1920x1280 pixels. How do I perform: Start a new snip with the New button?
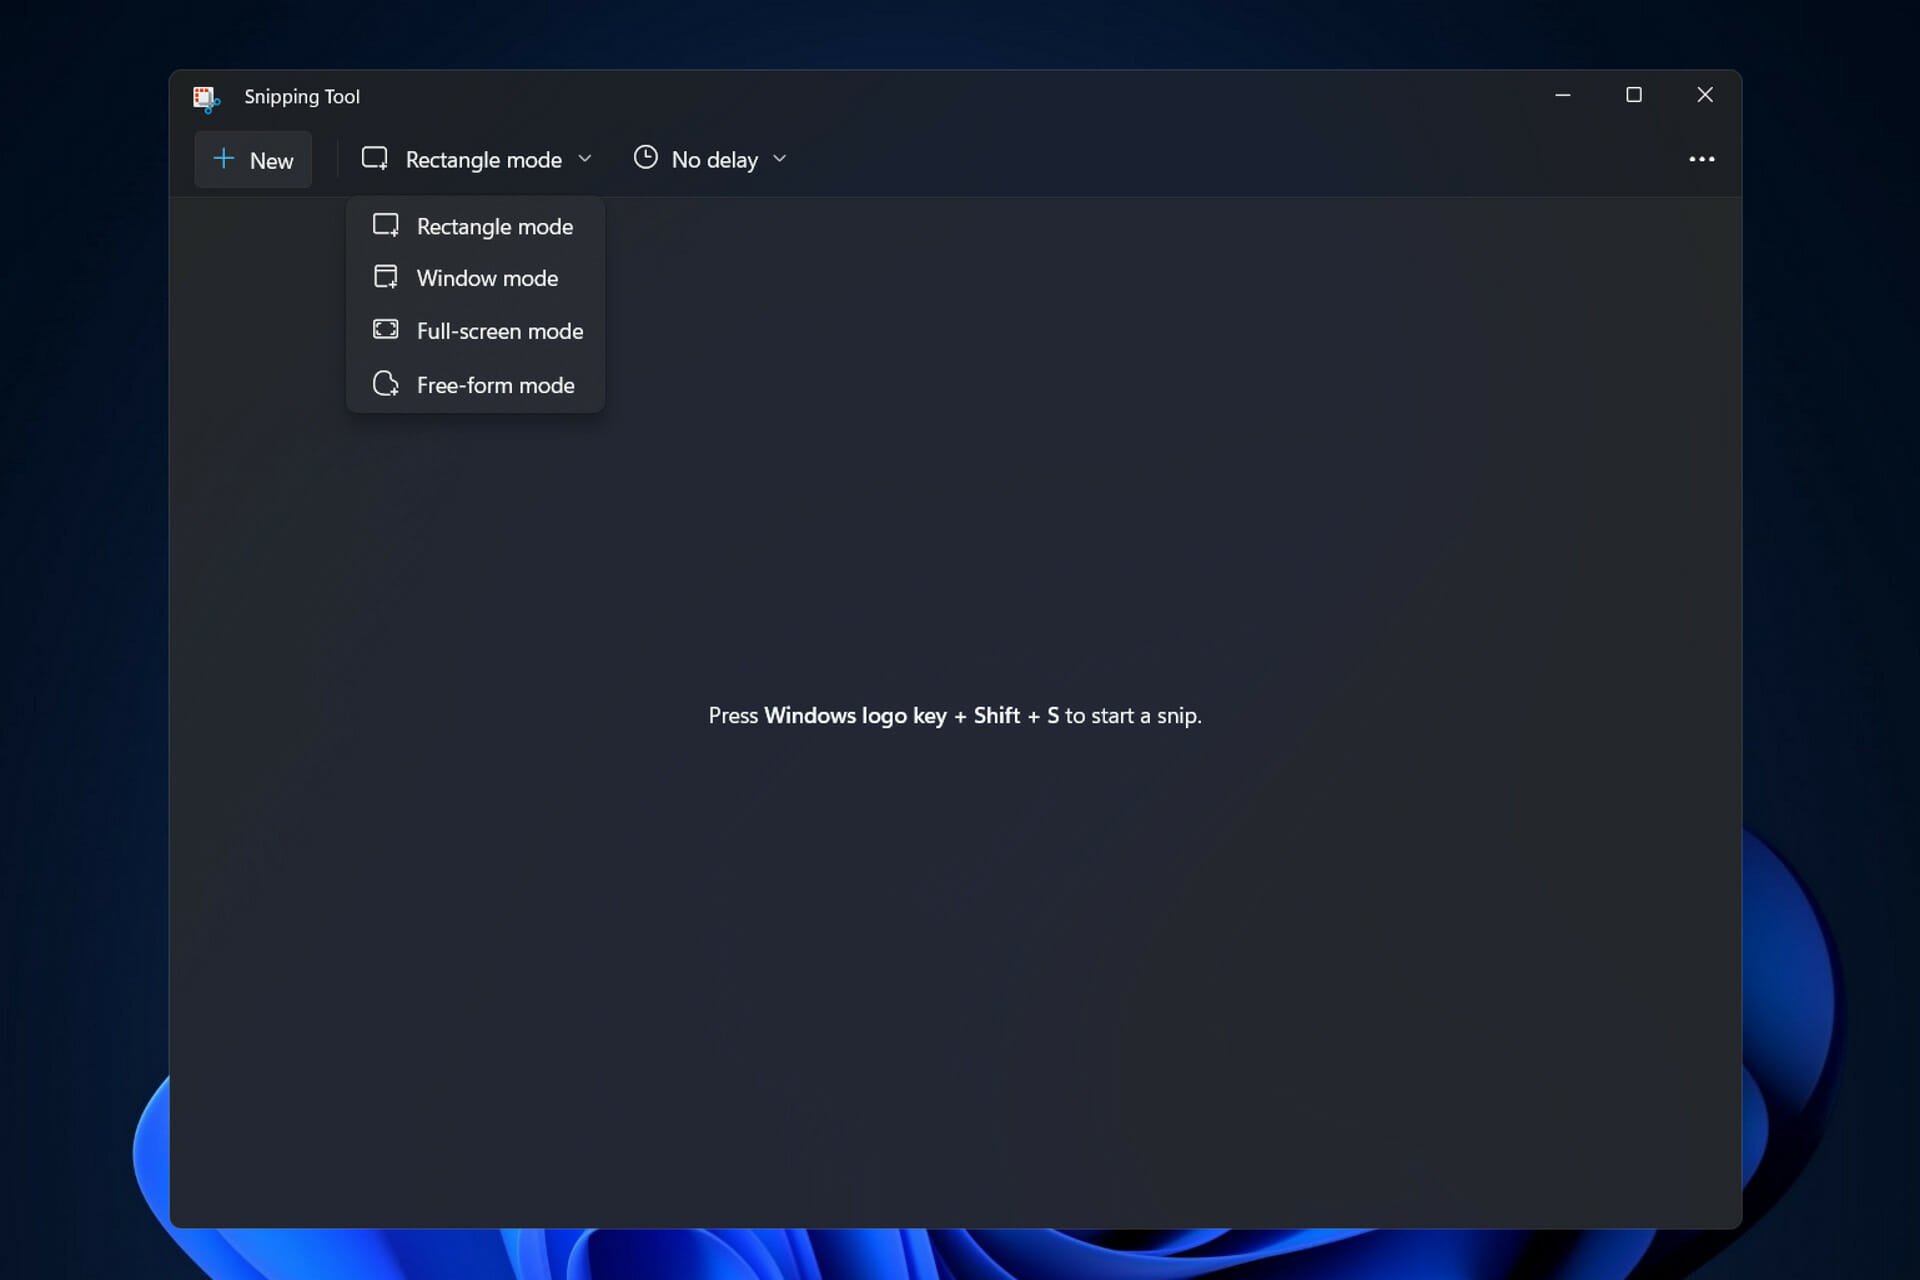[x=253, y=160]
